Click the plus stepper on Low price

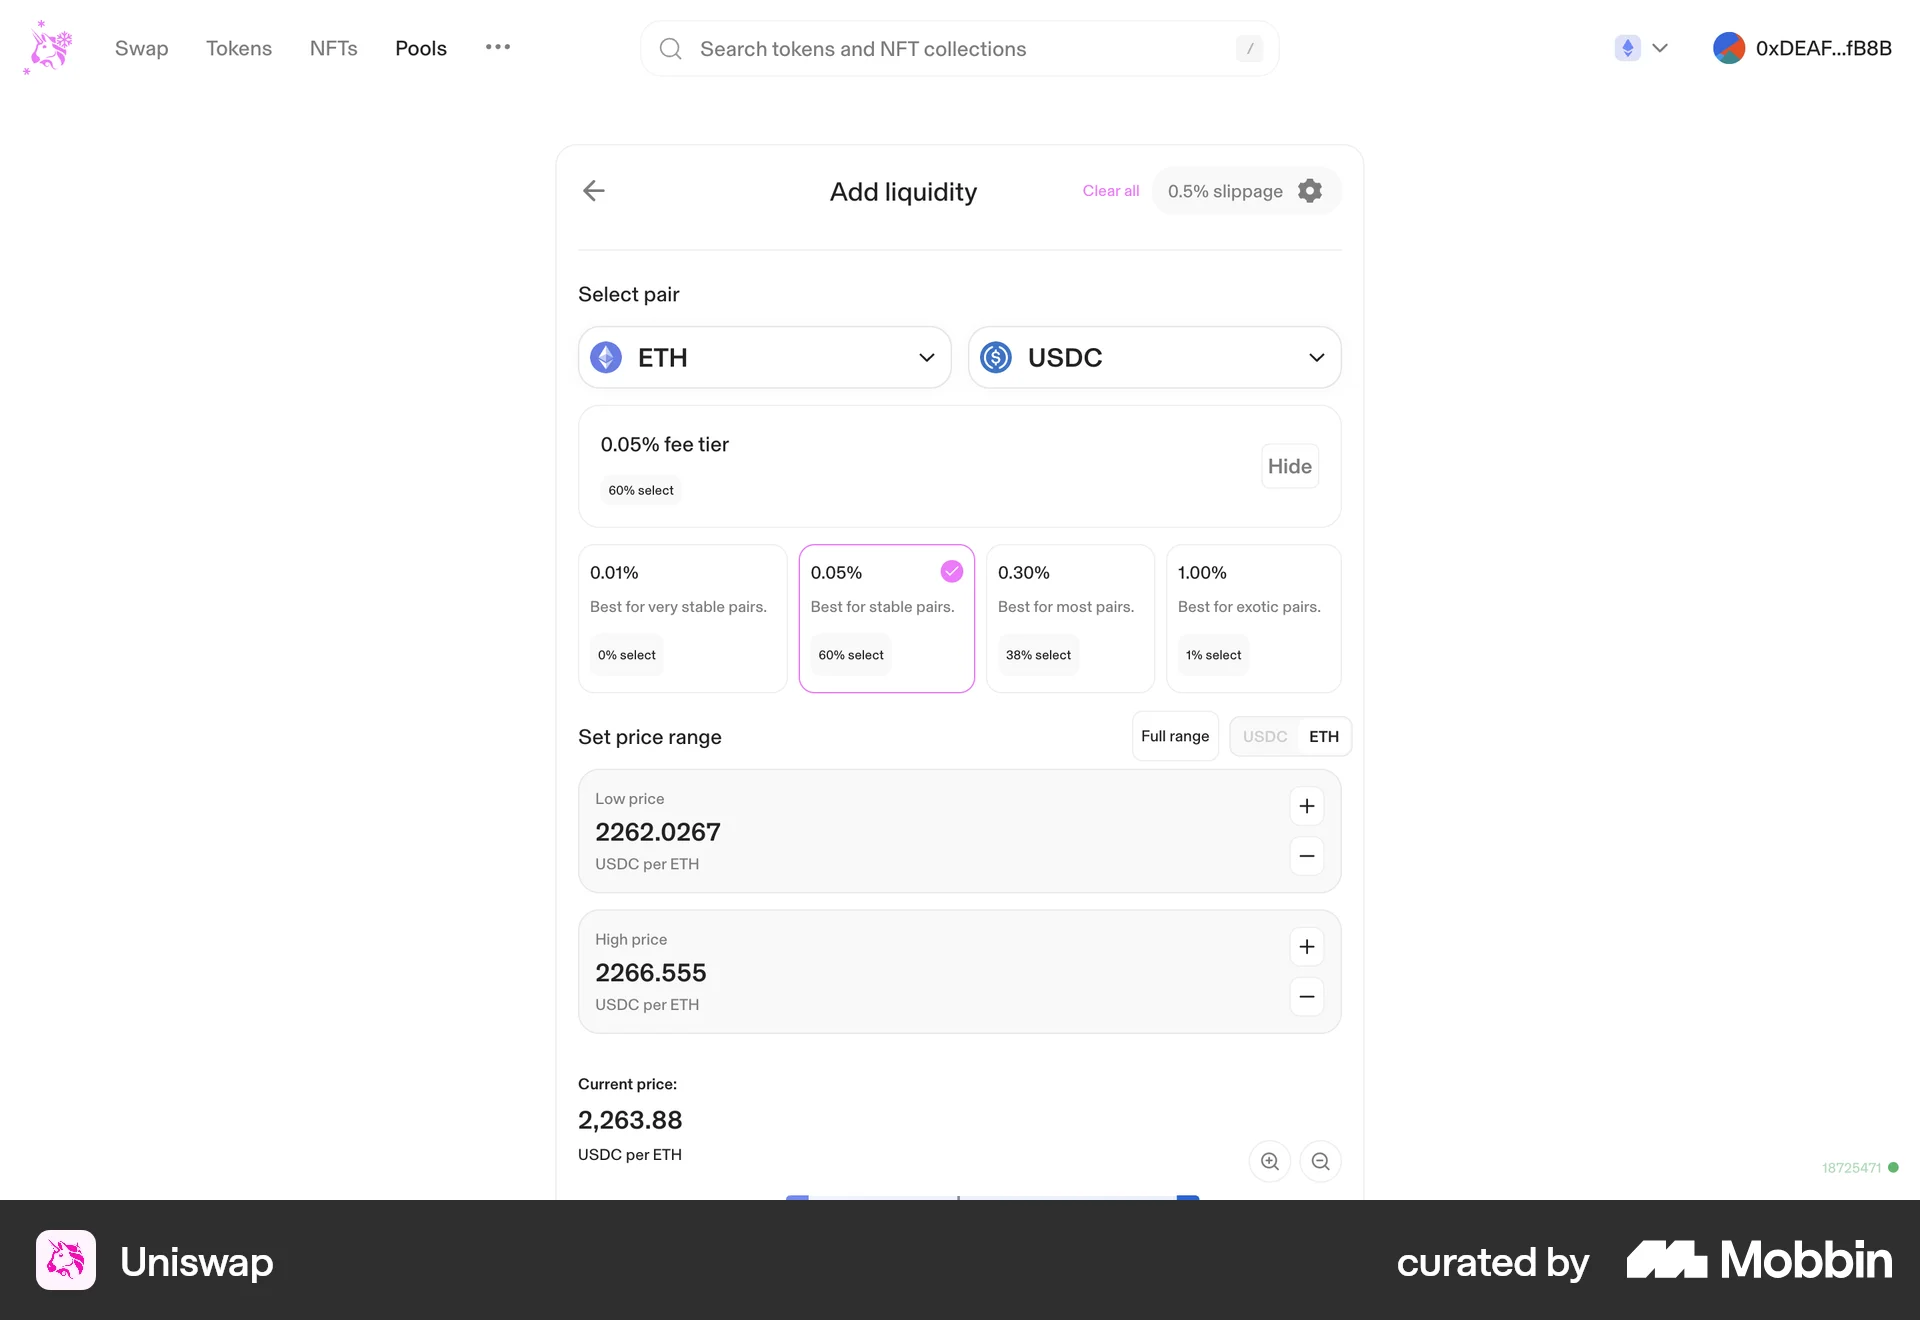[x=1306, y=806]
